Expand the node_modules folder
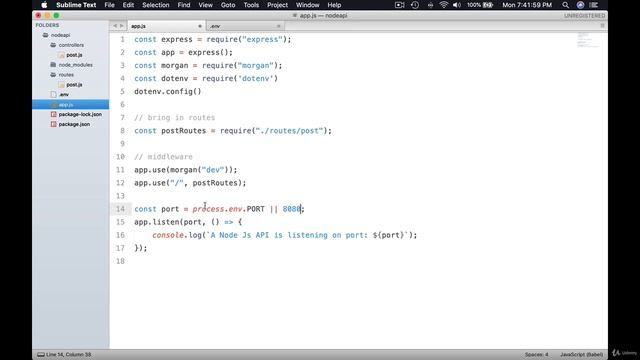This screenshot has width=640, height=360. point(53,64)
